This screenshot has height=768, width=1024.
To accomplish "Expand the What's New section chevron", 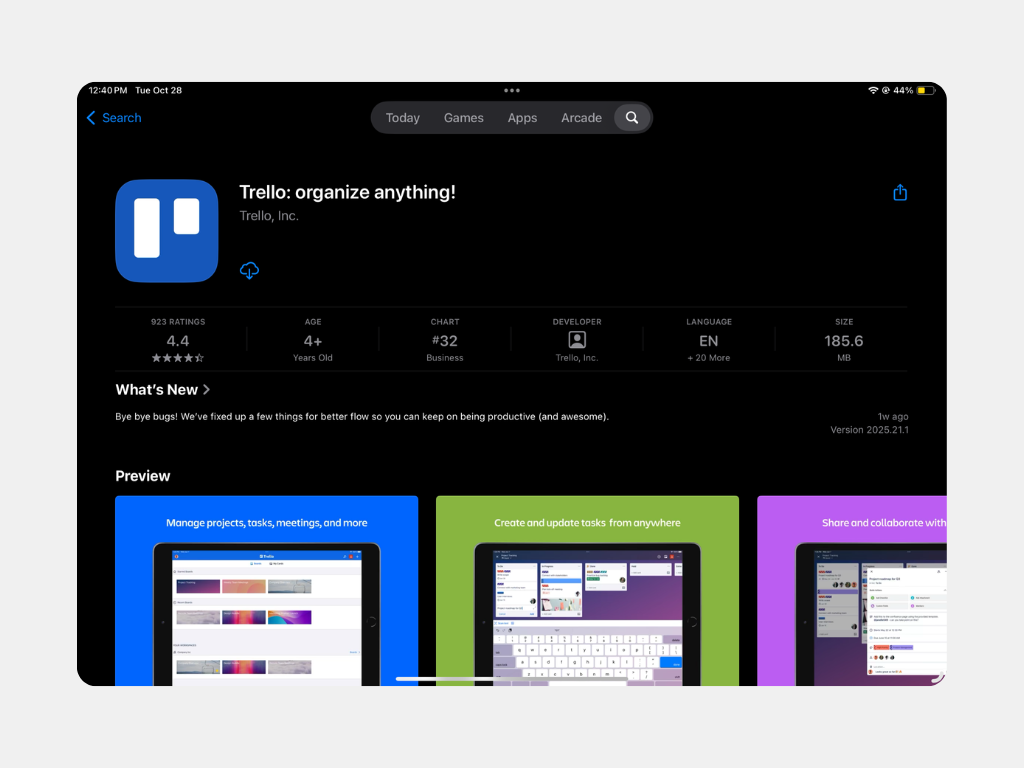I will 206,390.
